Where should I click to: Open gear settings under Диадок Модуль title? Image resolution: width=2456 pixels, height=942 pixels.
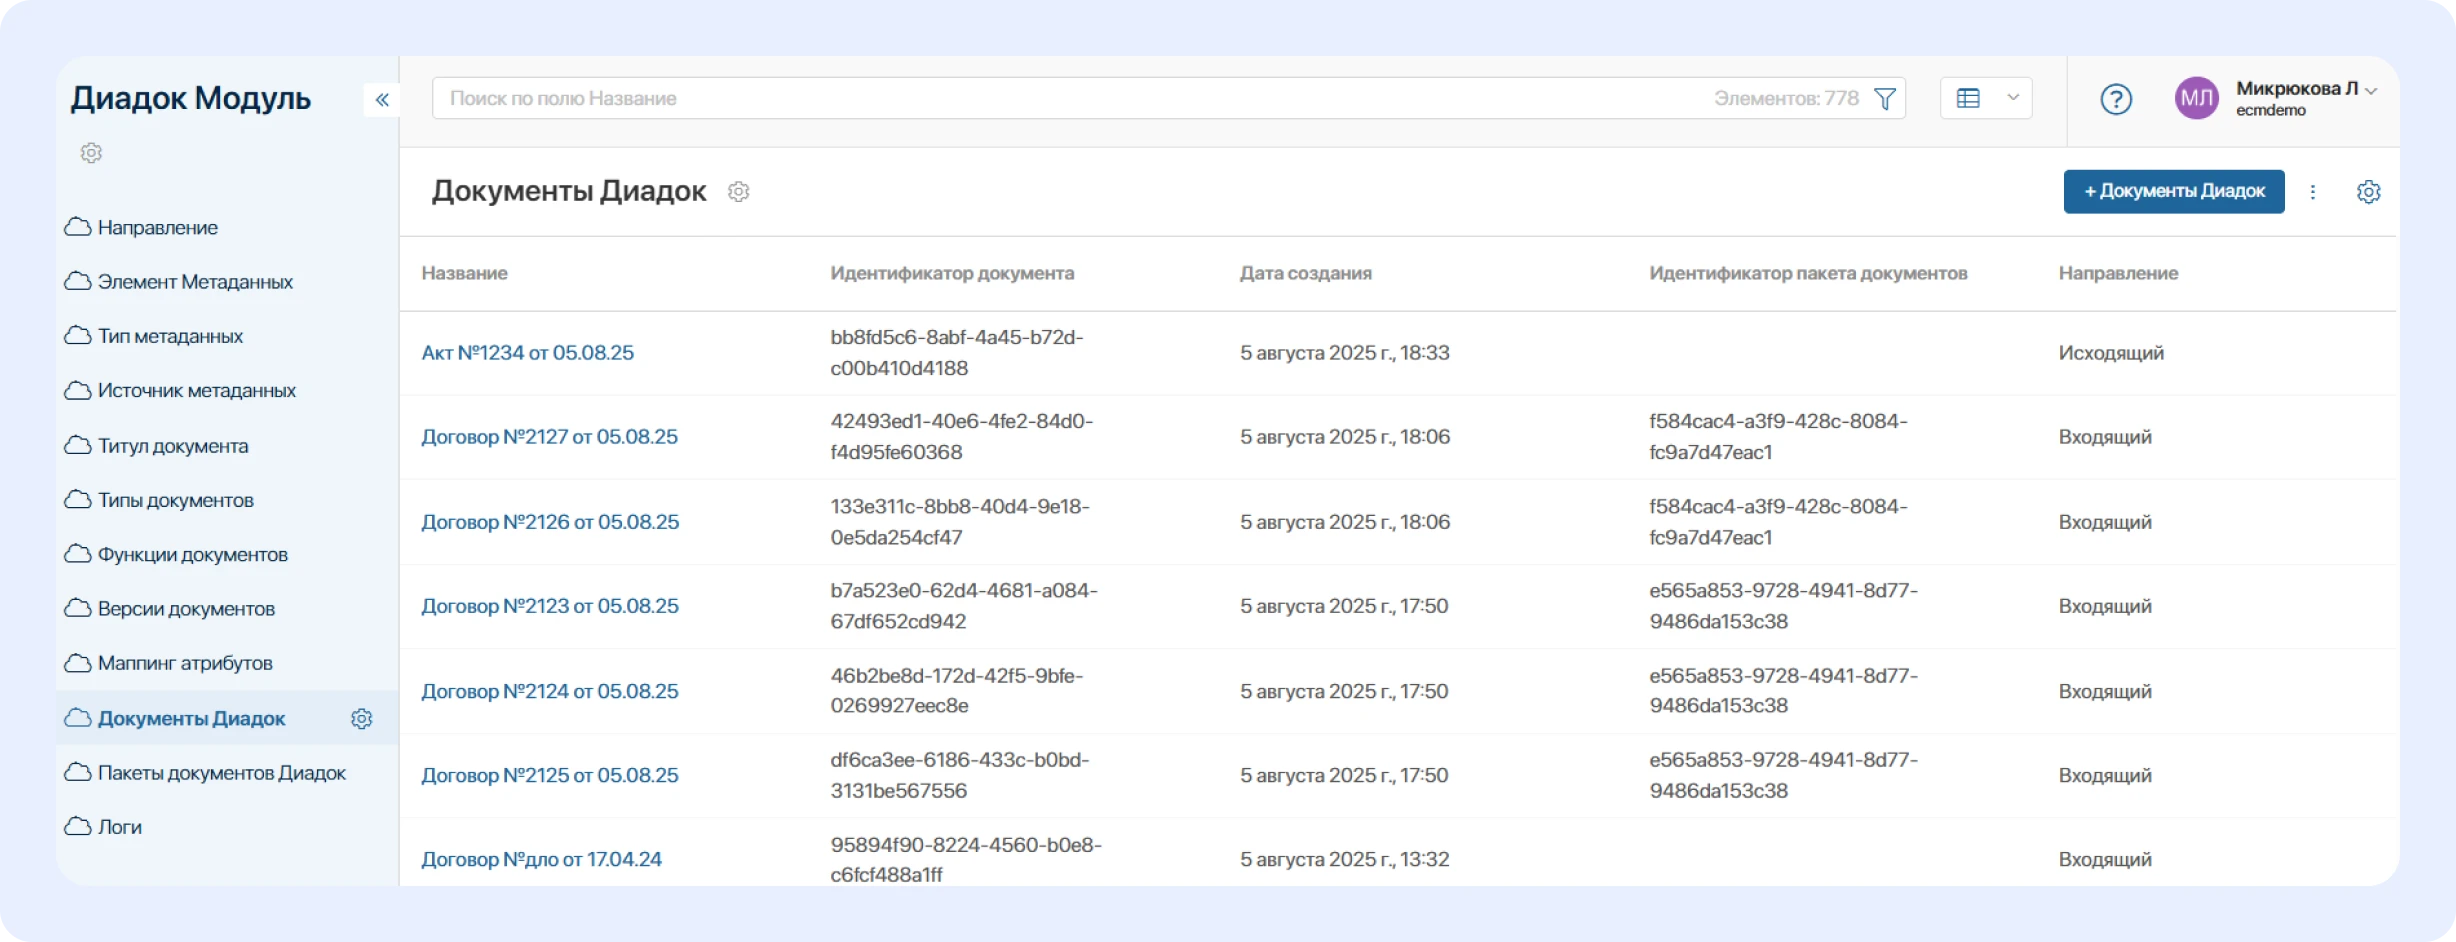point(91,153)
